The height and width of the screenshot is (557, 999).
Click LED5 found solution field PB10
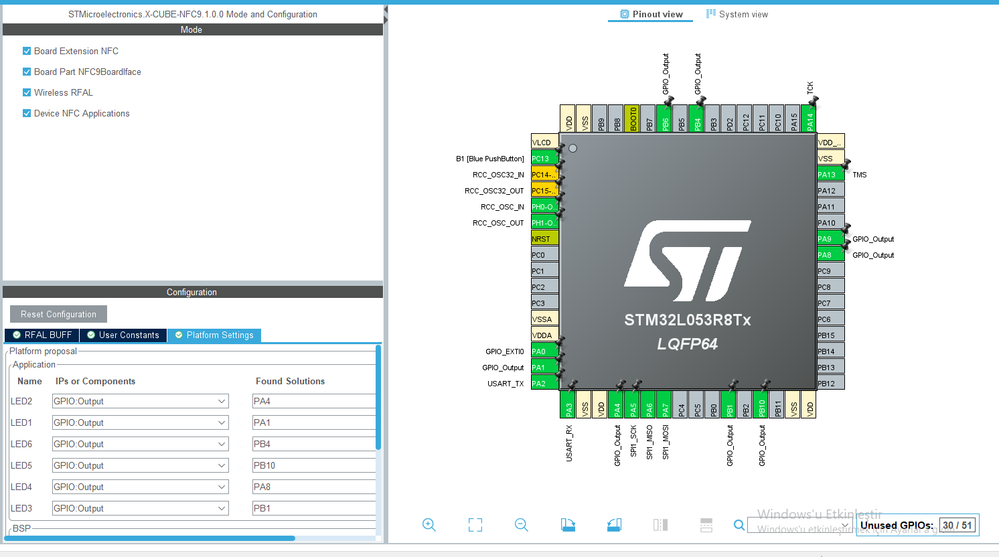pos(313,466)
